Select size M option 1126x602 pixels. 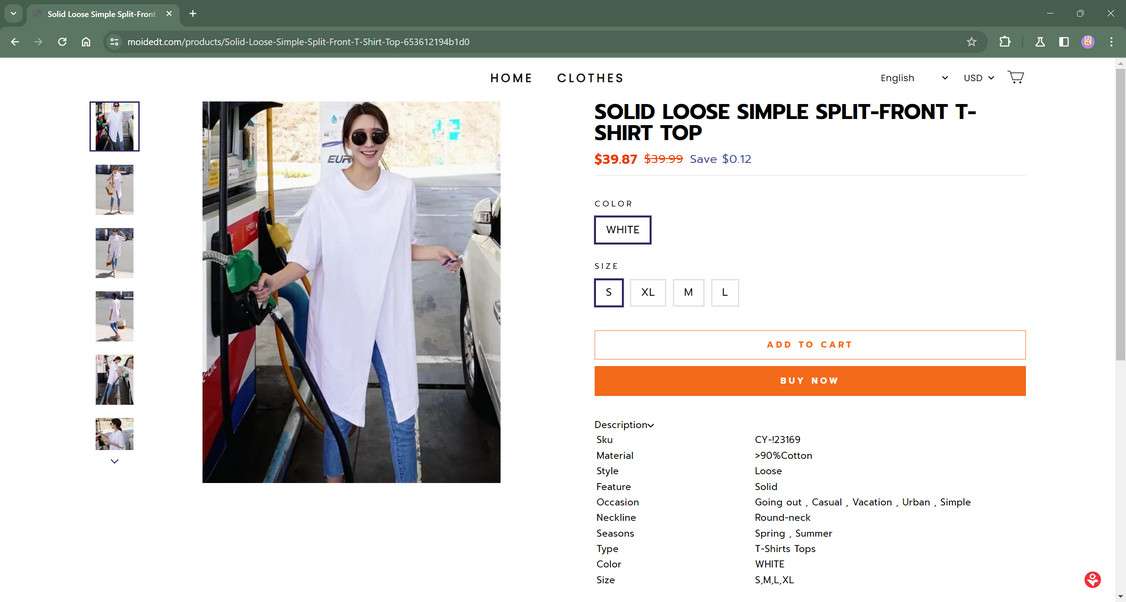pyautogui.click(x=688, y=293)
